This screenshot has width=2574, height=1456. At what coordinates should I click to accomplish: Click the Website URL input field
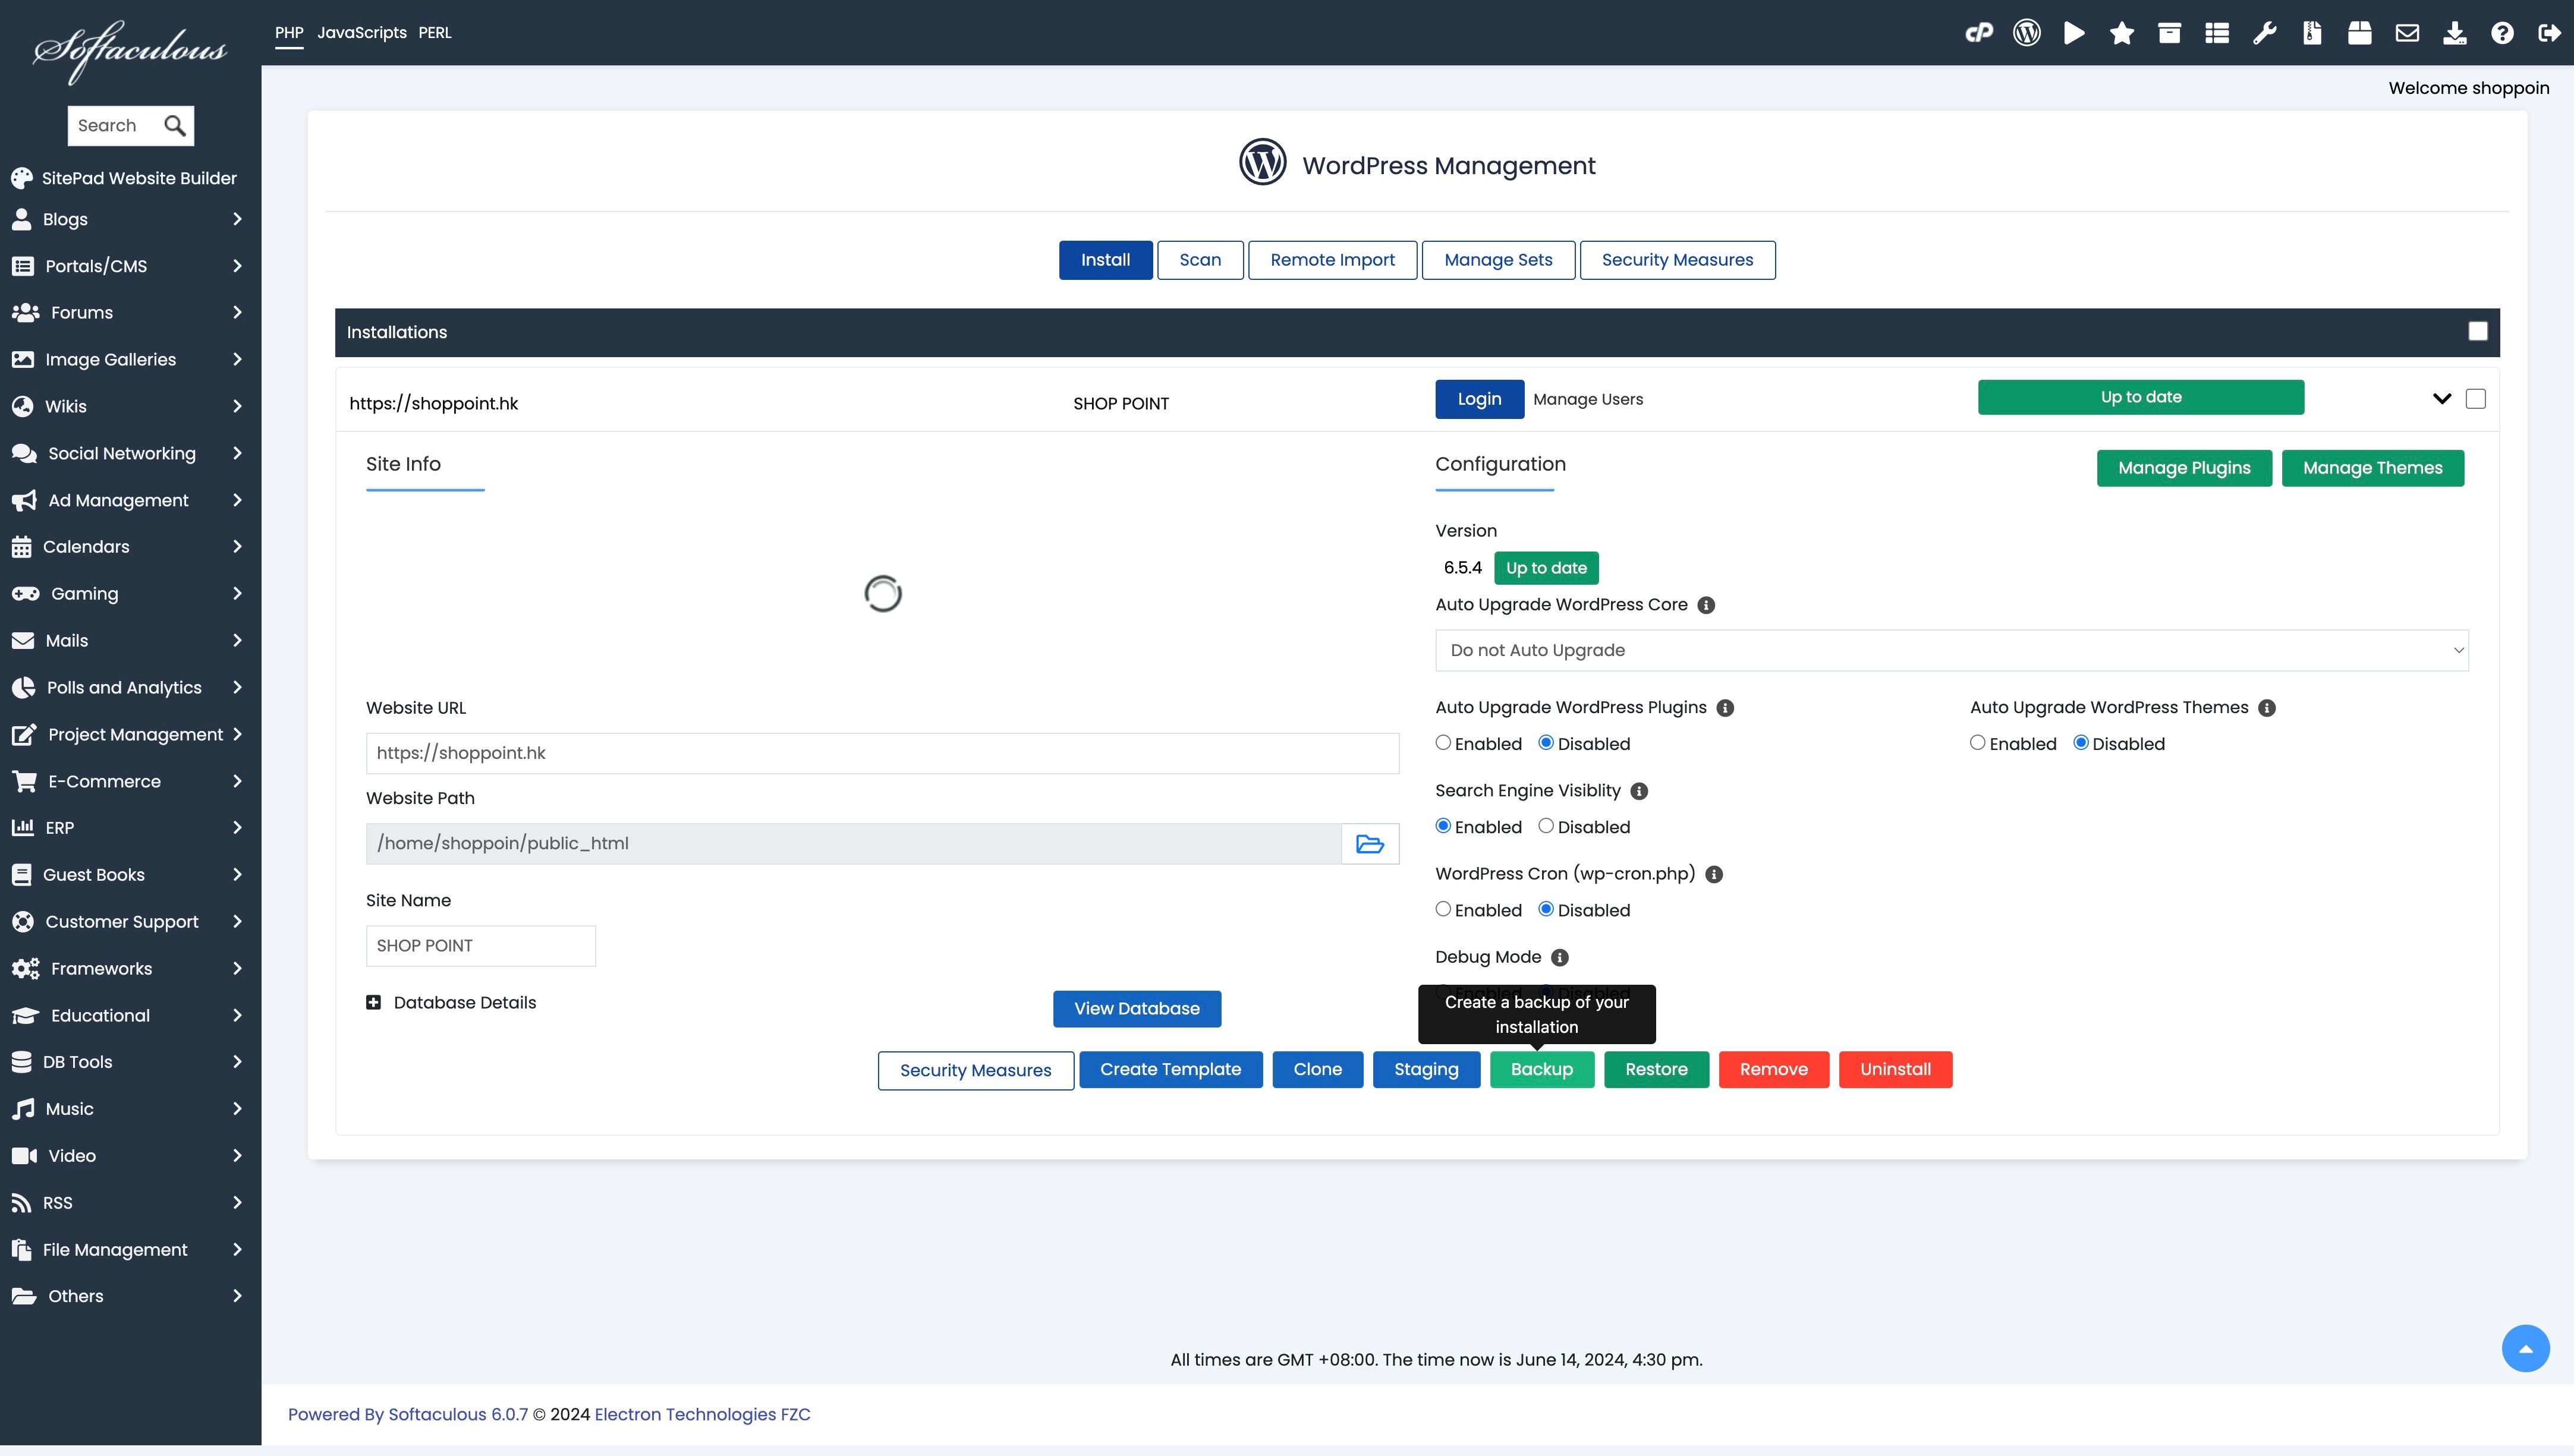coord(882,753)
